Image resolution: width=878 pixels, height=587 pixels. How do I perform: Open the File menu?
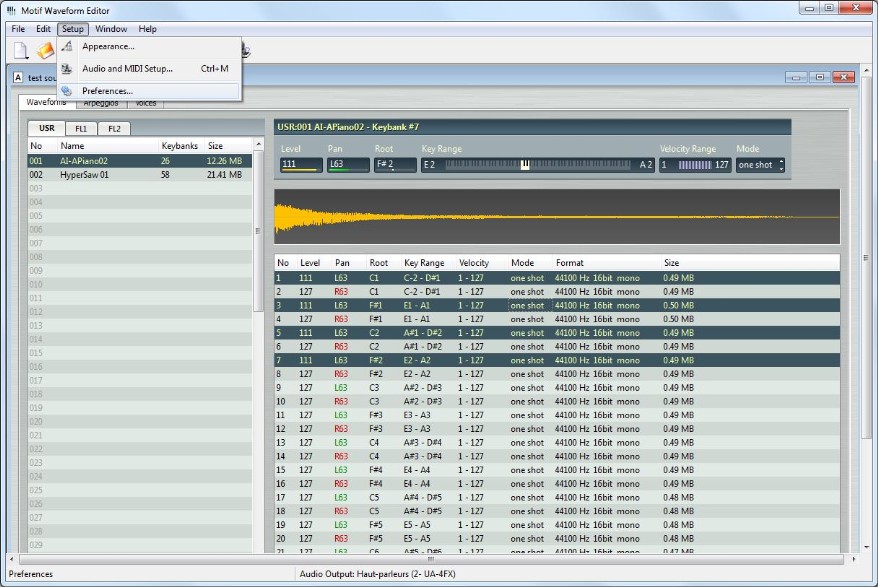pyautogui.click(x=18, y=29)
